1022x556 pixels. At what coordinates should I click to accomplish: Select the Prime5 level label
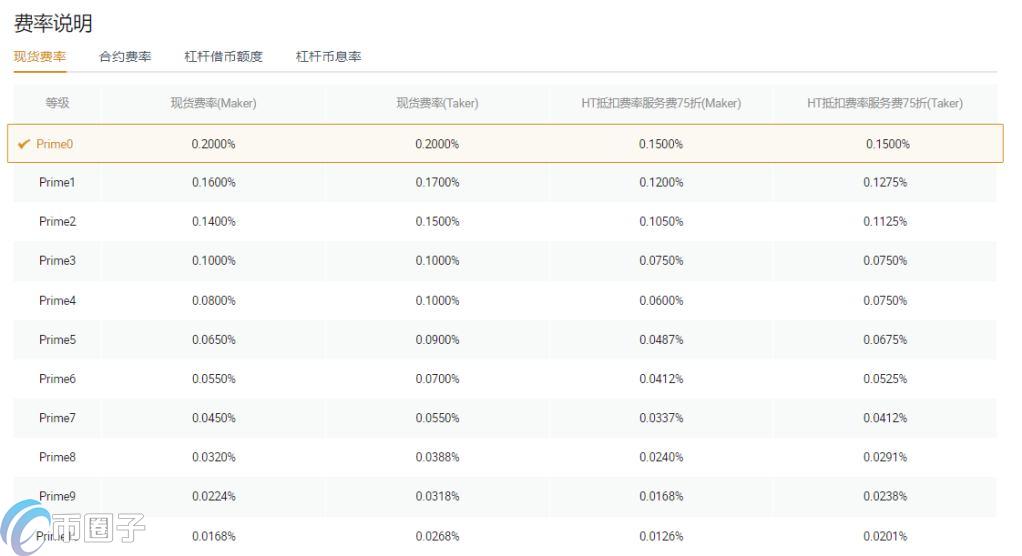click(x=57, y=340)
